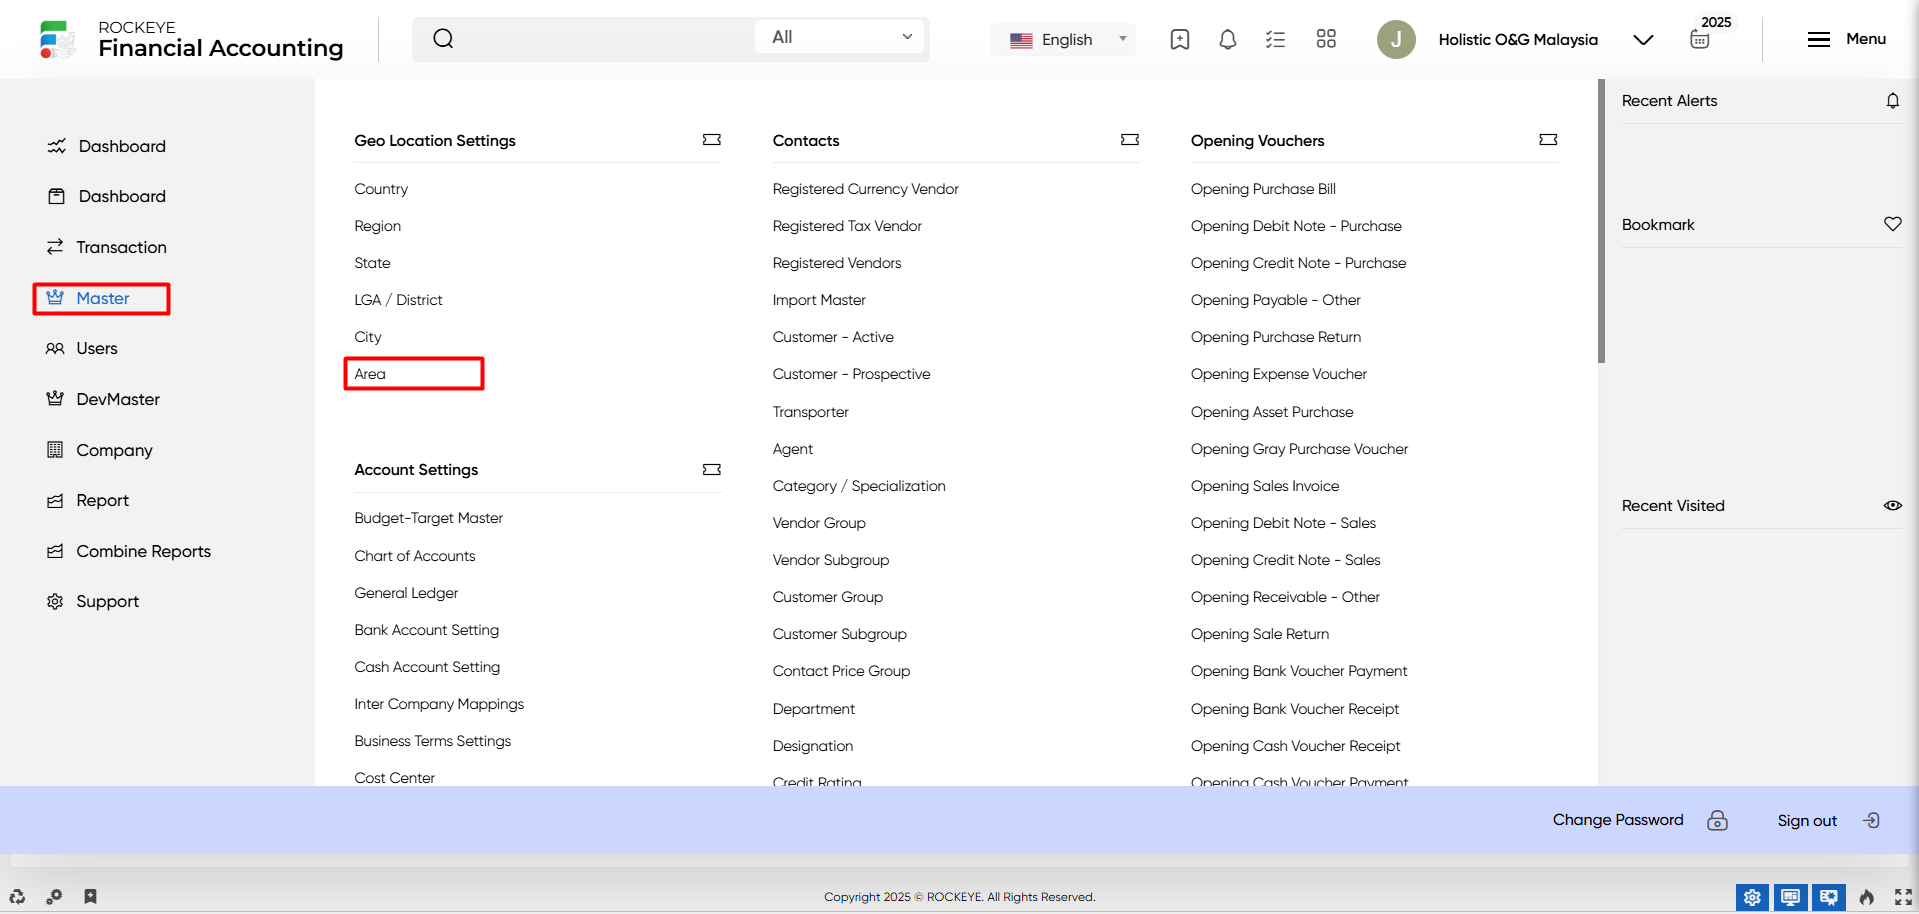Click the footer bookmark icon
The image size is (1919, 914).
[90, 897]
